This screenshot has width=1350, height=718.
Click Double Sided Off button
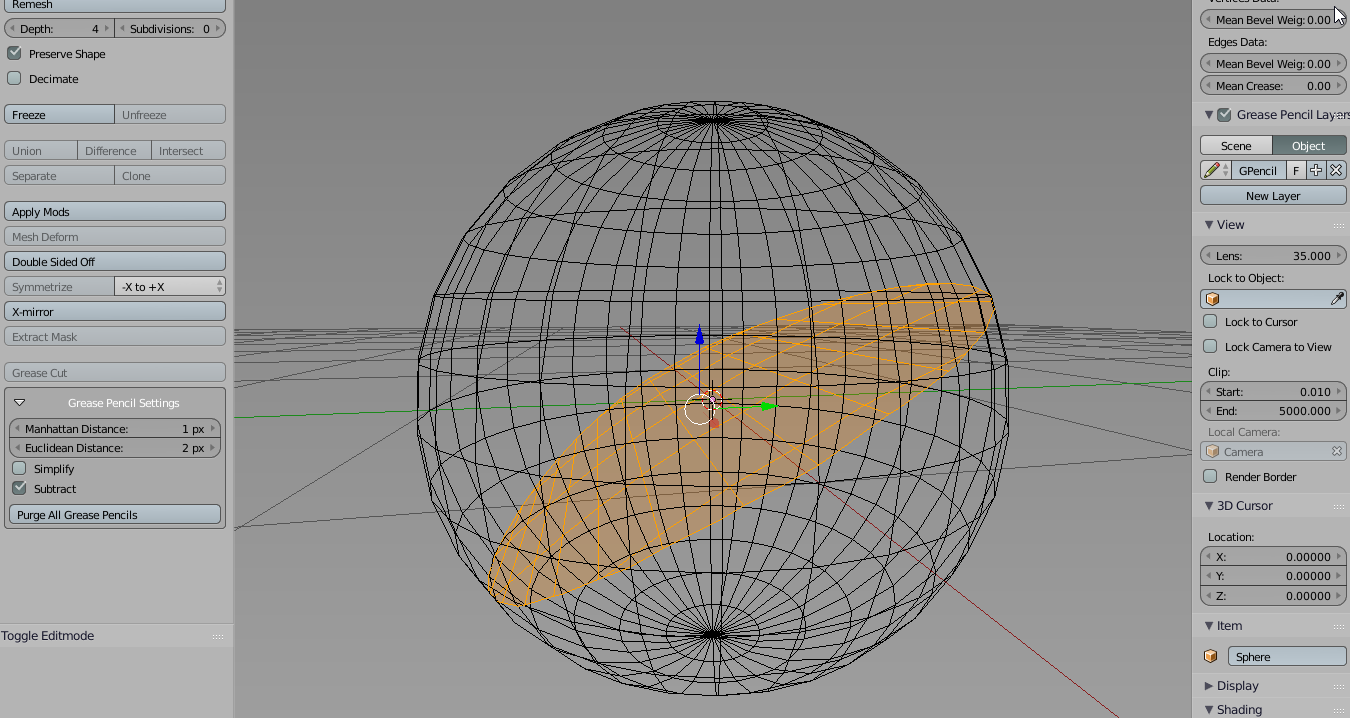115,262
